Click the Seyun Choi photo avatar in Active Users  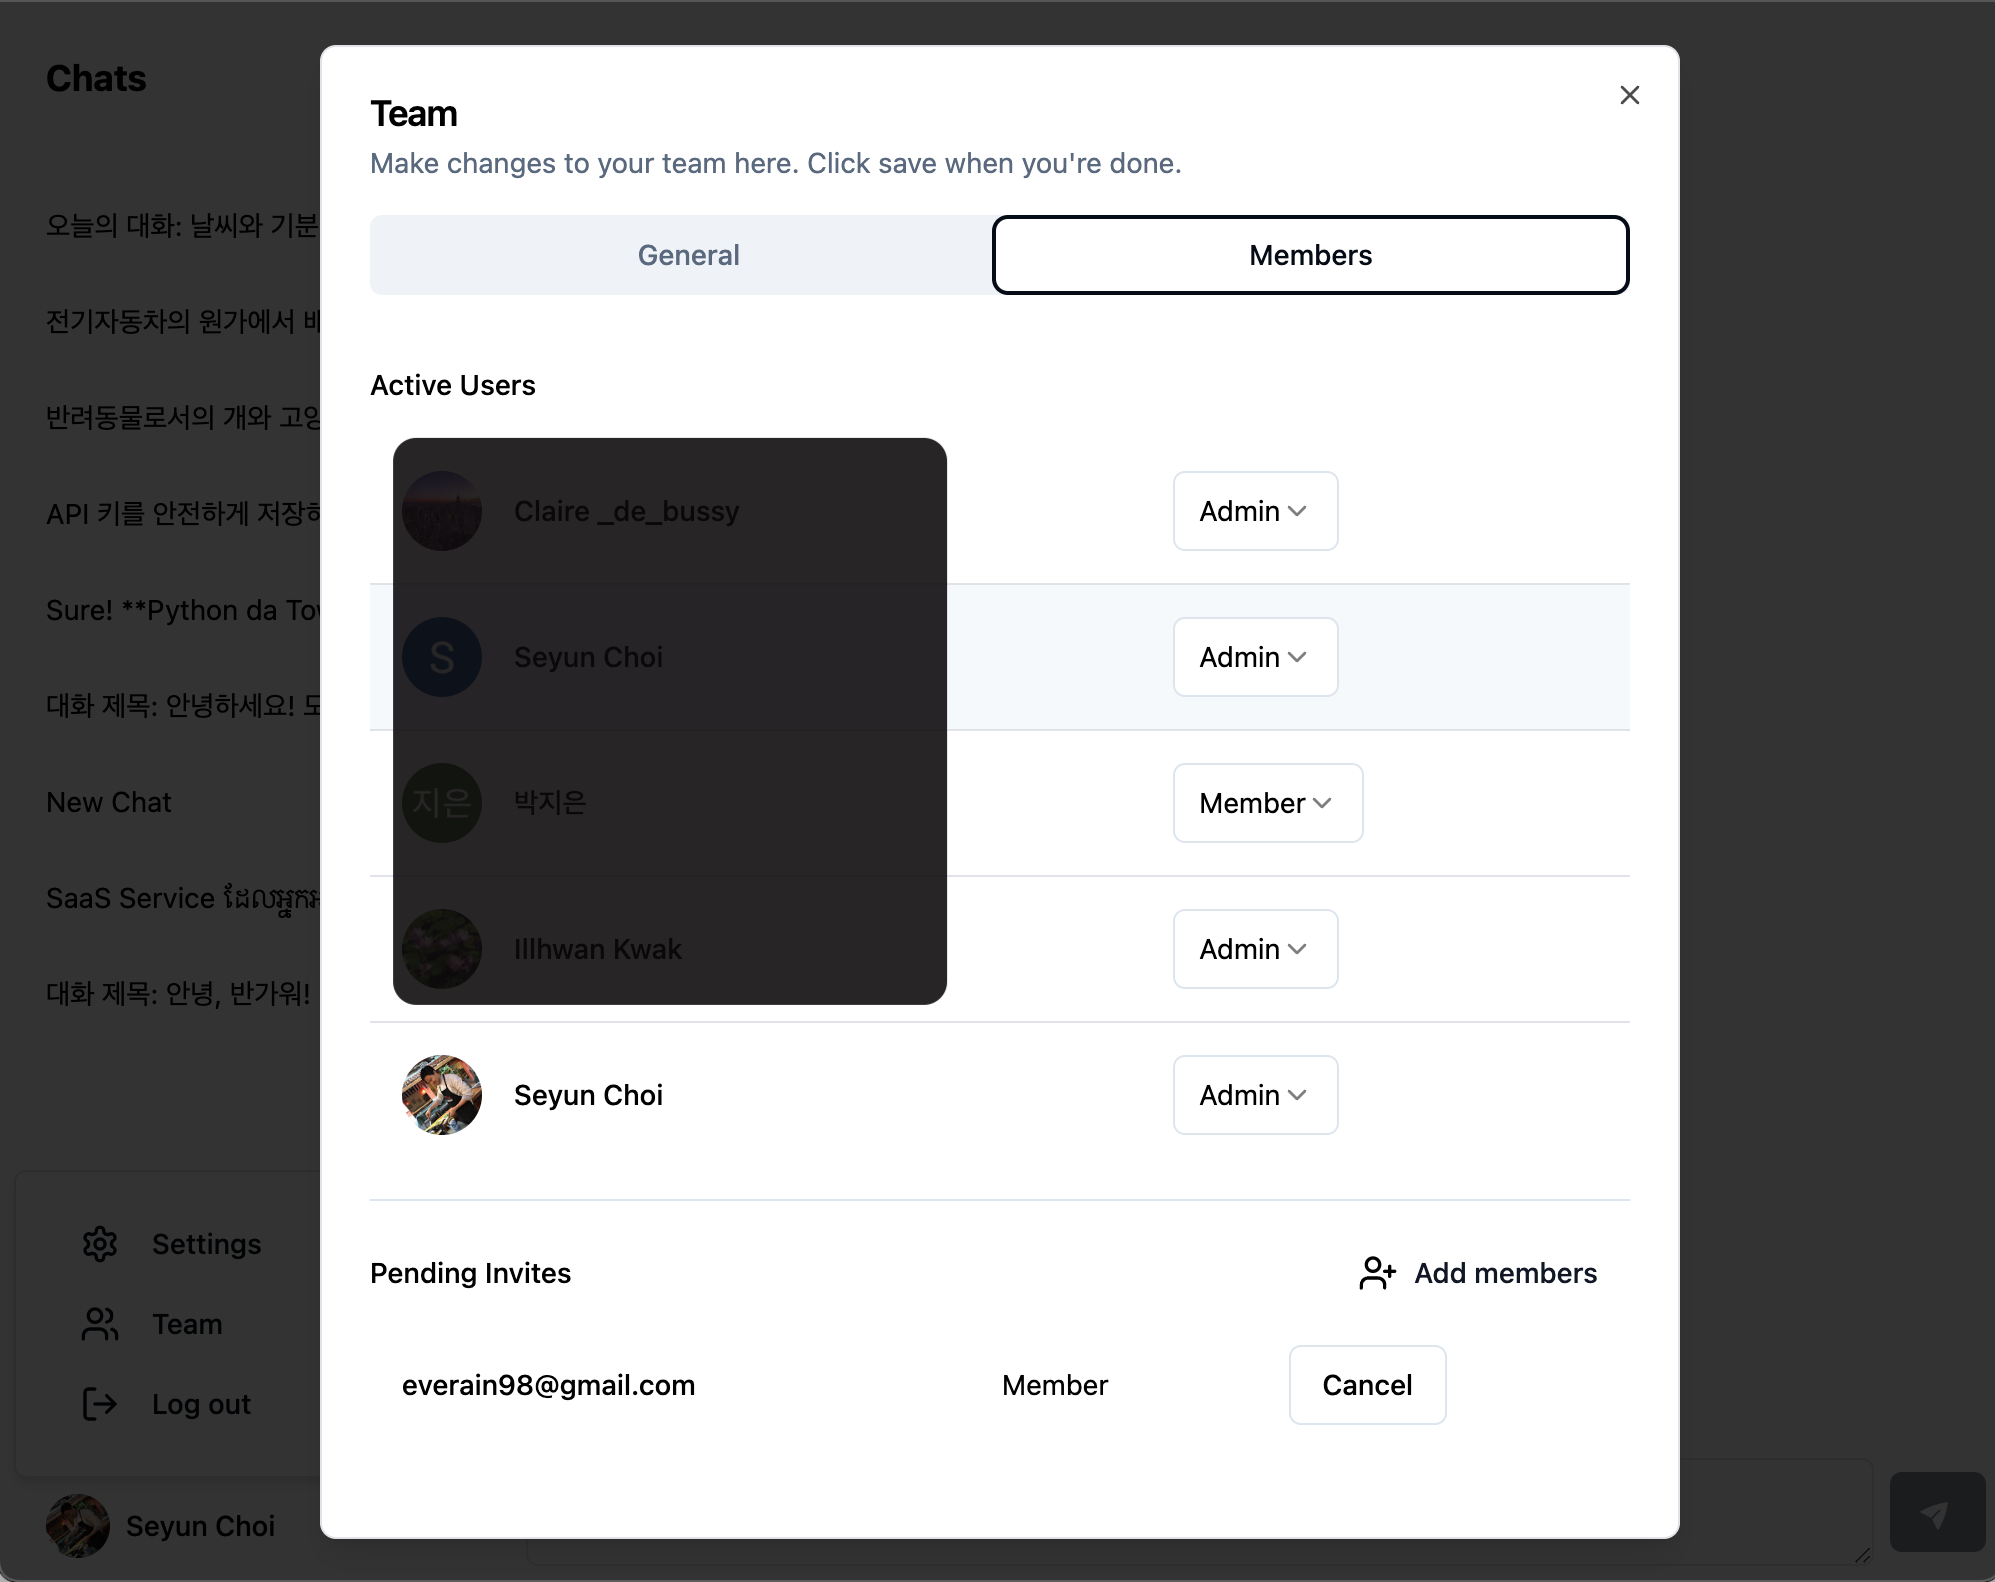tap(442, 1095)
